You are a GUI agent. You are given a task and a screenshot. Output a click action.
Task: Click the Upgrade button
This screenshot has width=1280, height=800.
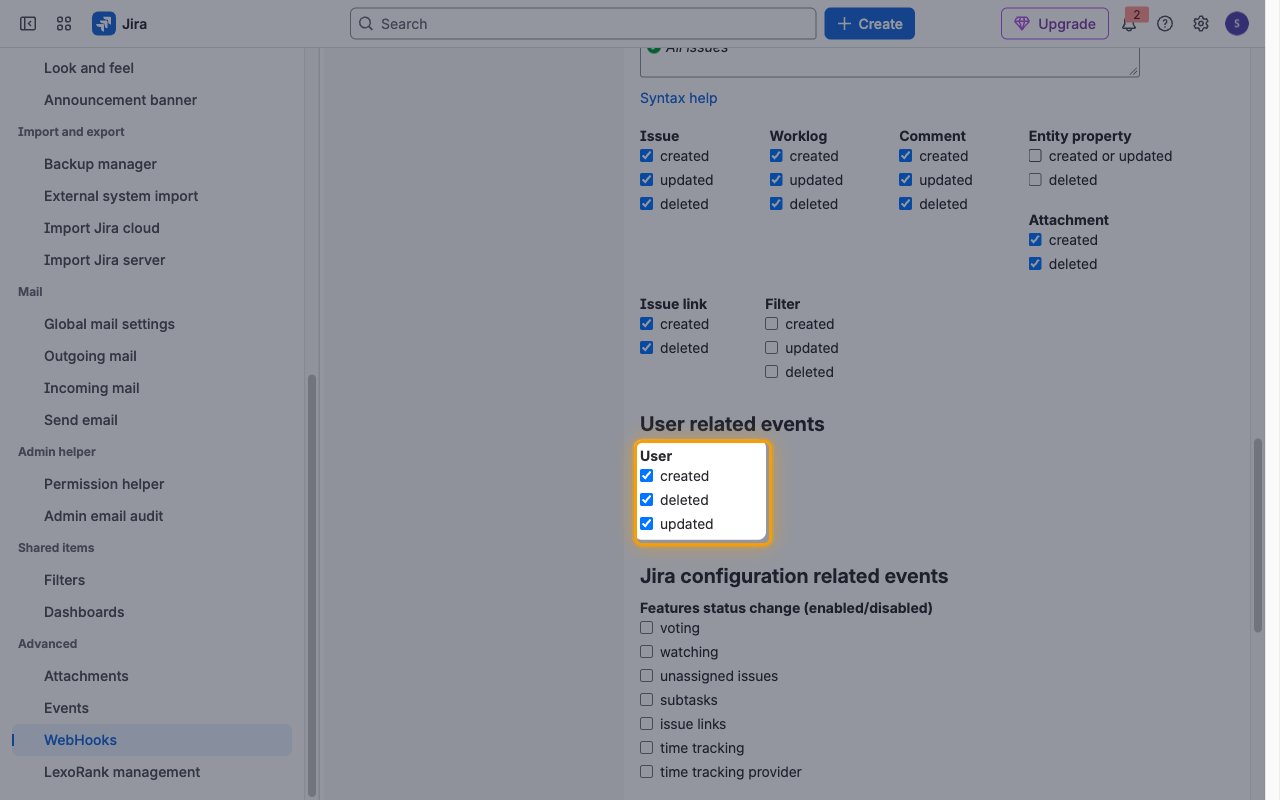(x=1054, y=24)
